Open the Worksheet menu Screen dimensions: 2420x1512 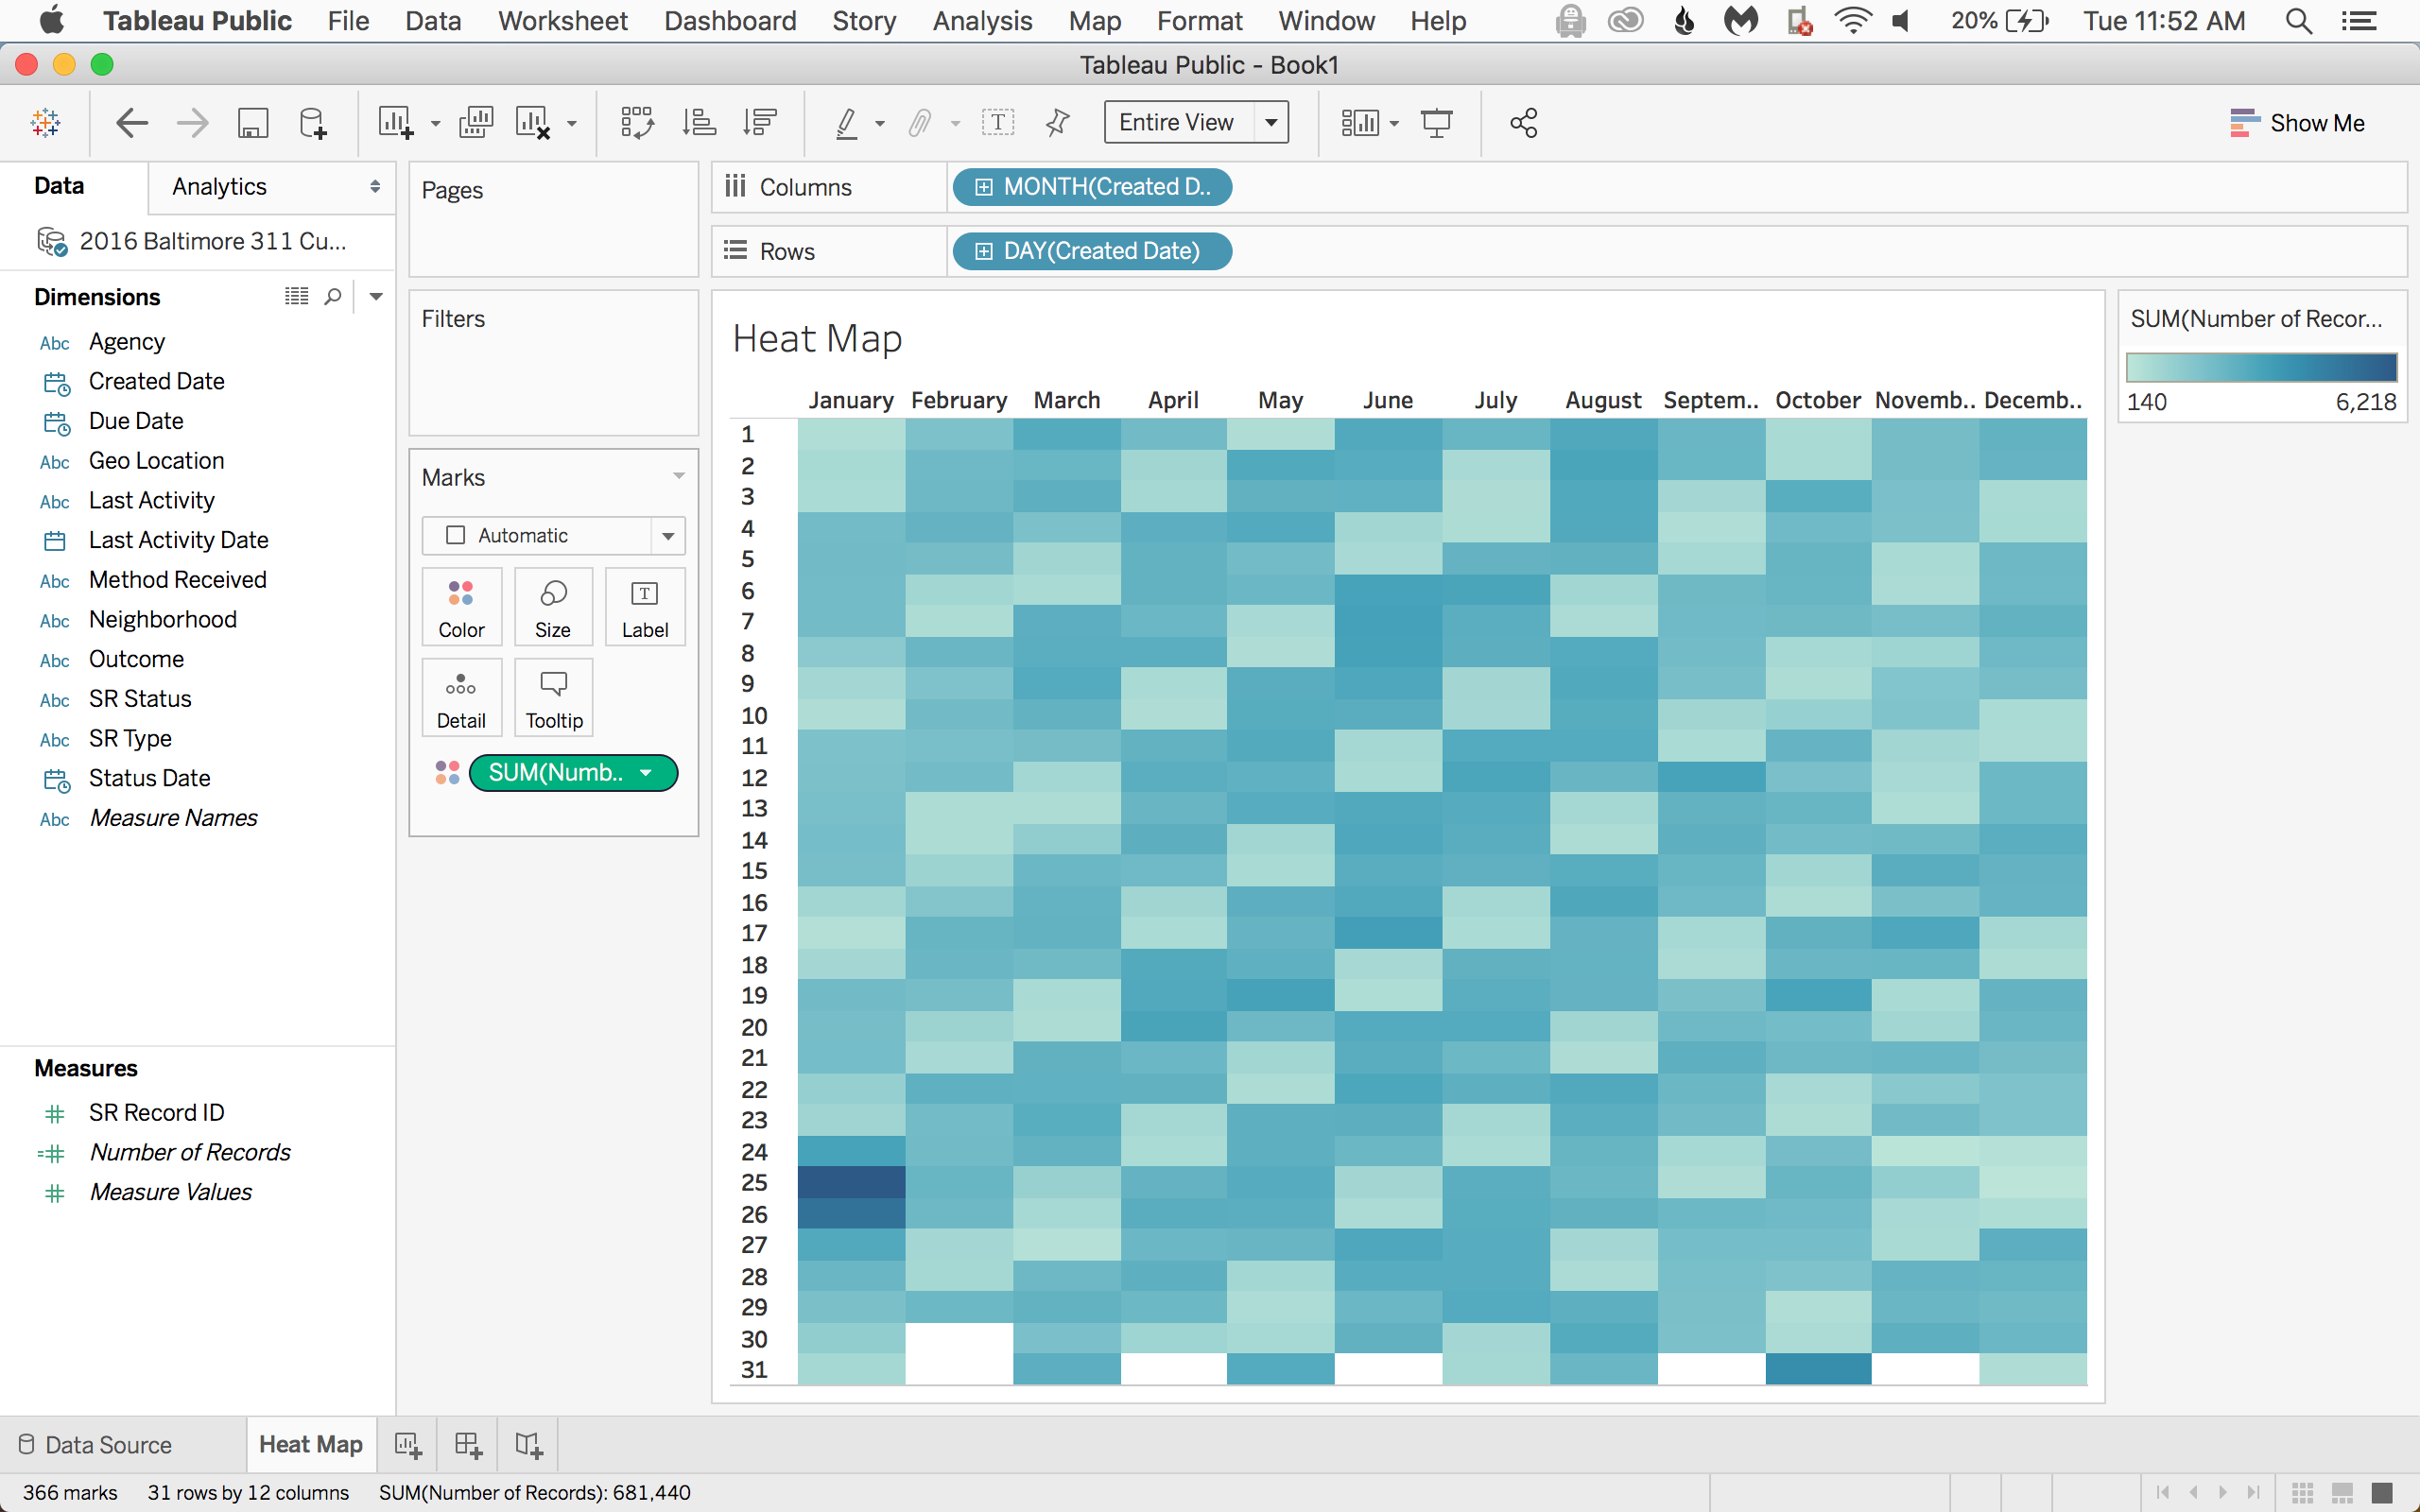562,21
